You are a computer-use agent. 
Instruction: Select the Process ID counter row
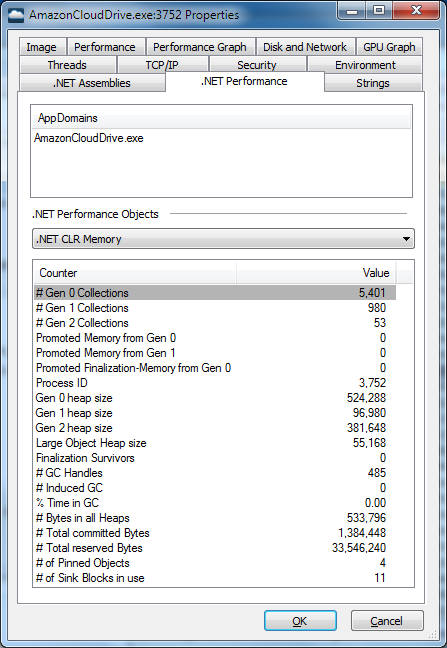point(215,383)
